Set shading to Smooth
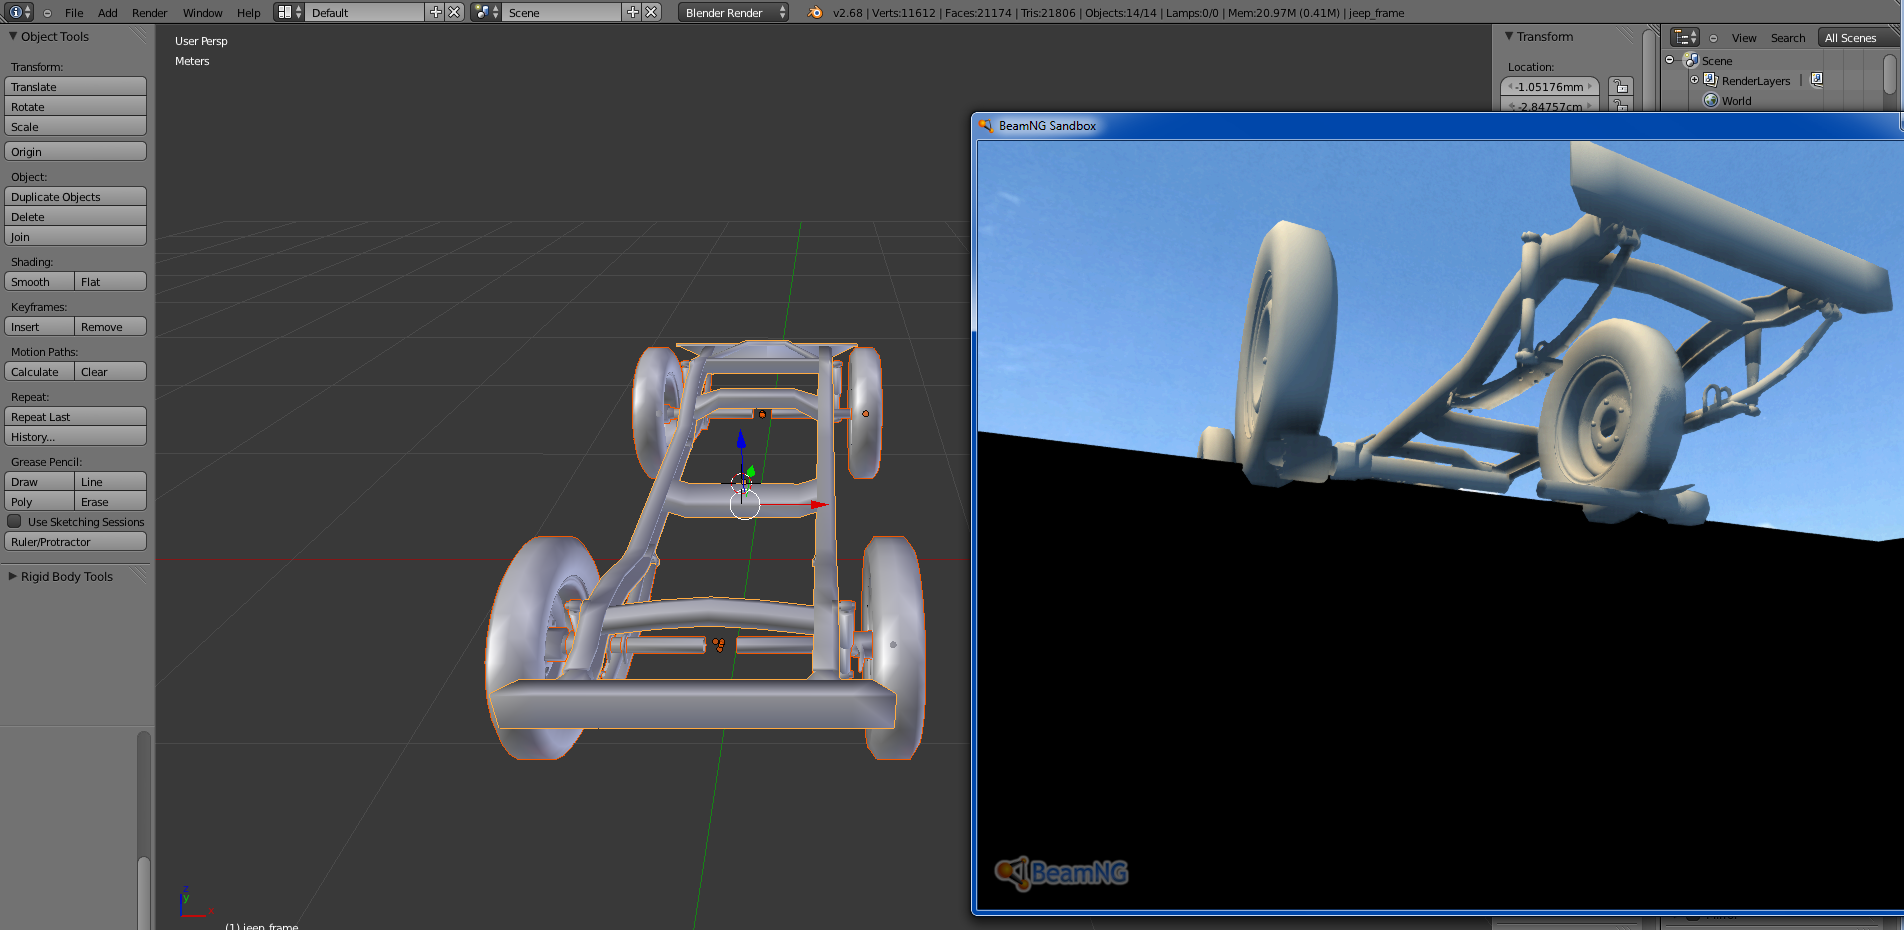Viewport: 1904px width, 930px height. (x=39, y=281)
